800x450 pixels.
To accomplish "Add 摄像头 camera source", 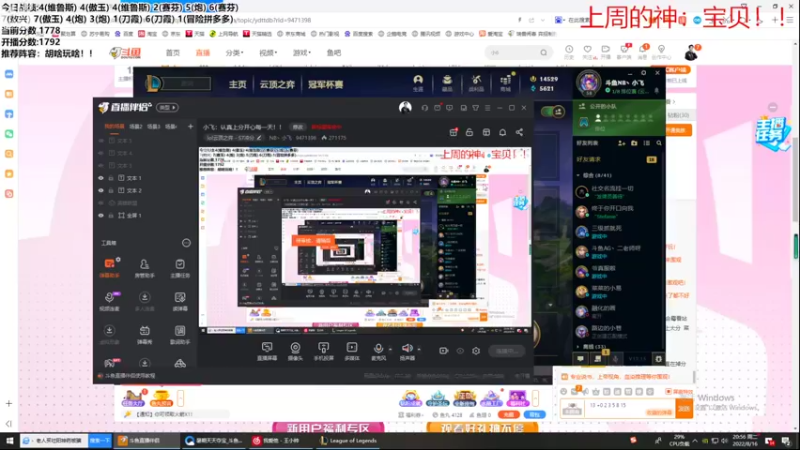I will [x=295, y=351].
